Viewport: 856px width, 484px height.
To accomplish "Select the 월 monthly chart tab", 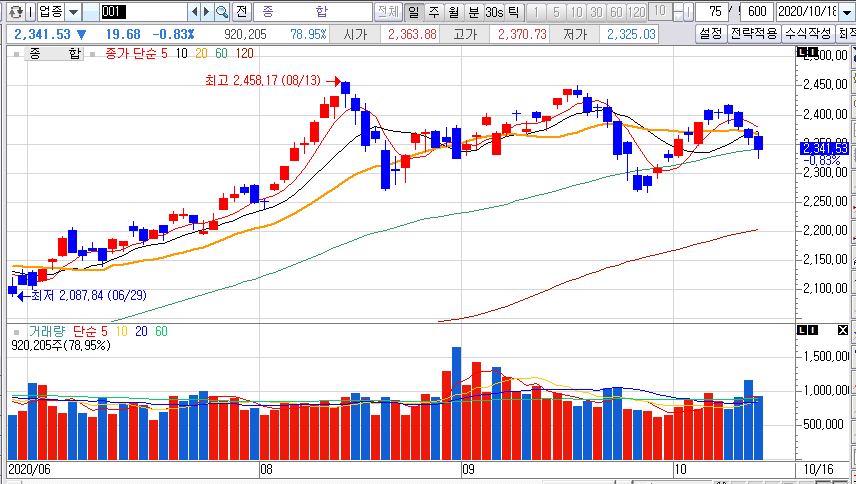I will coord(453,11).
